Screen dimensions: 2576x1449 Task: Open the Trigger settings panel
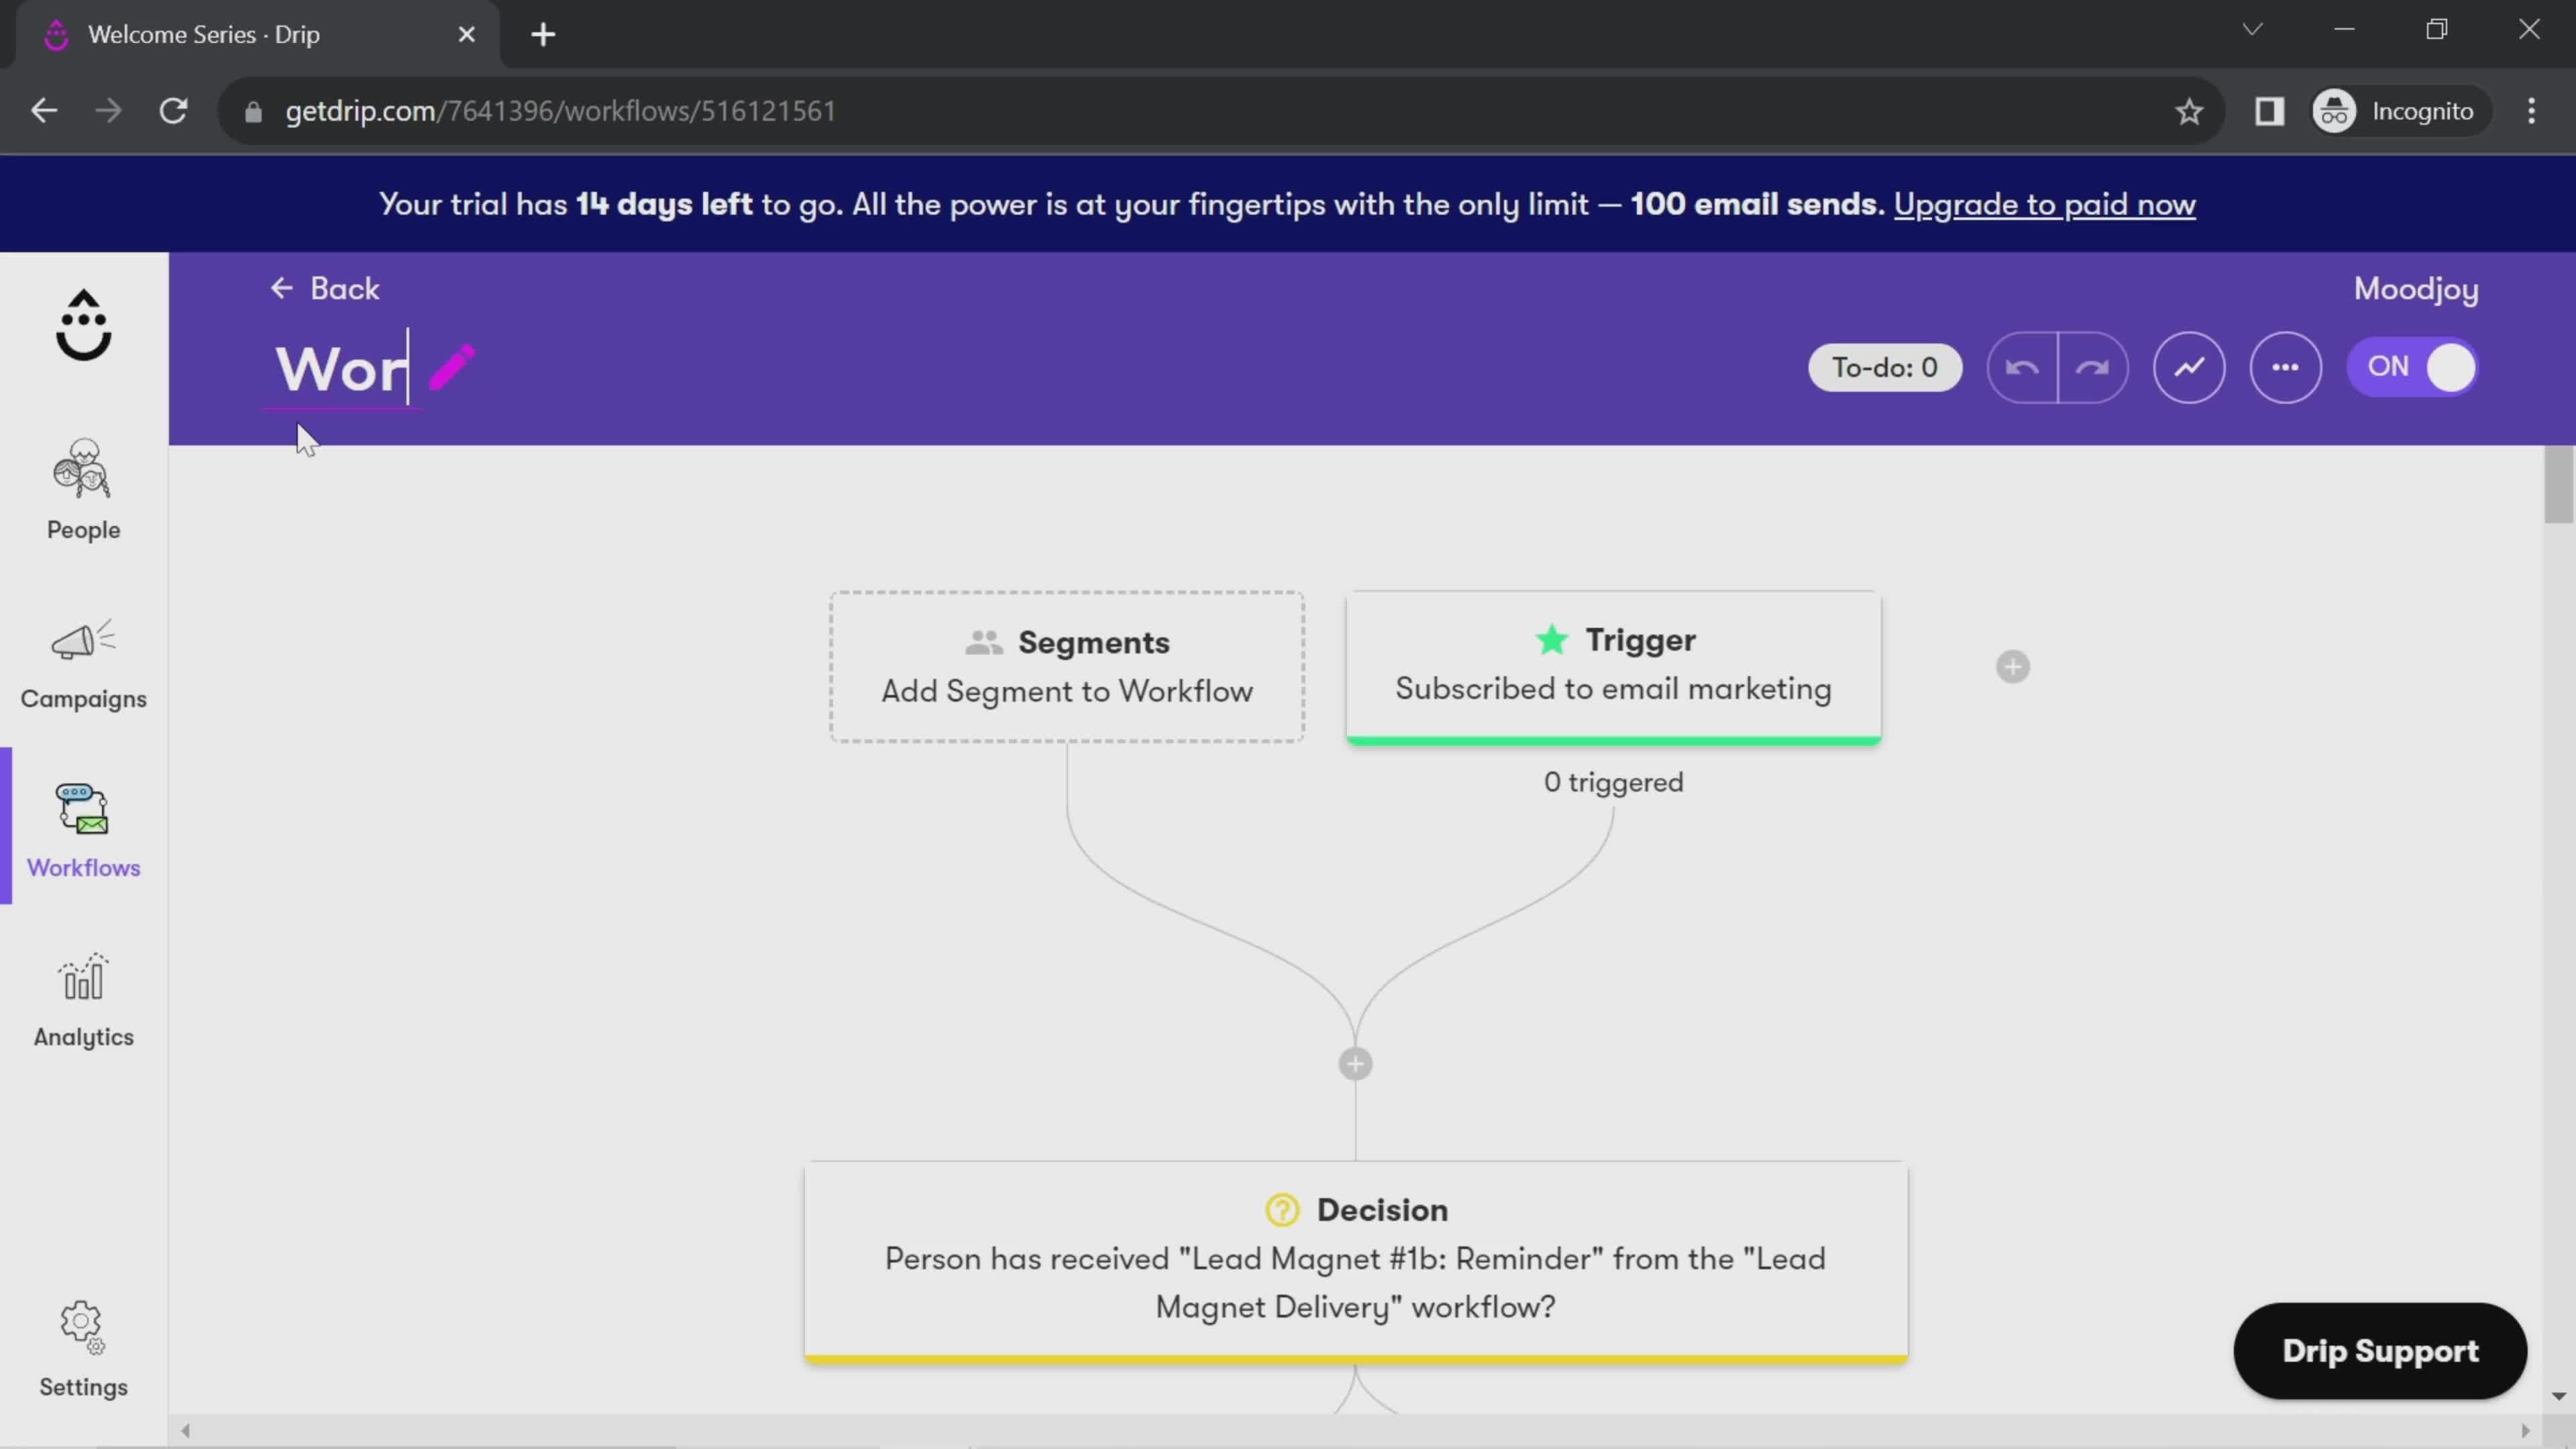tap(1613, 663)
